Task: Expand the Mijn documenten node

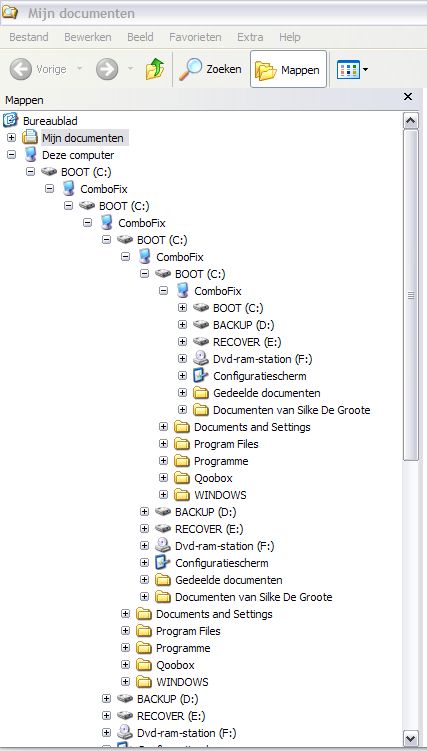Action: pos(11,138)
